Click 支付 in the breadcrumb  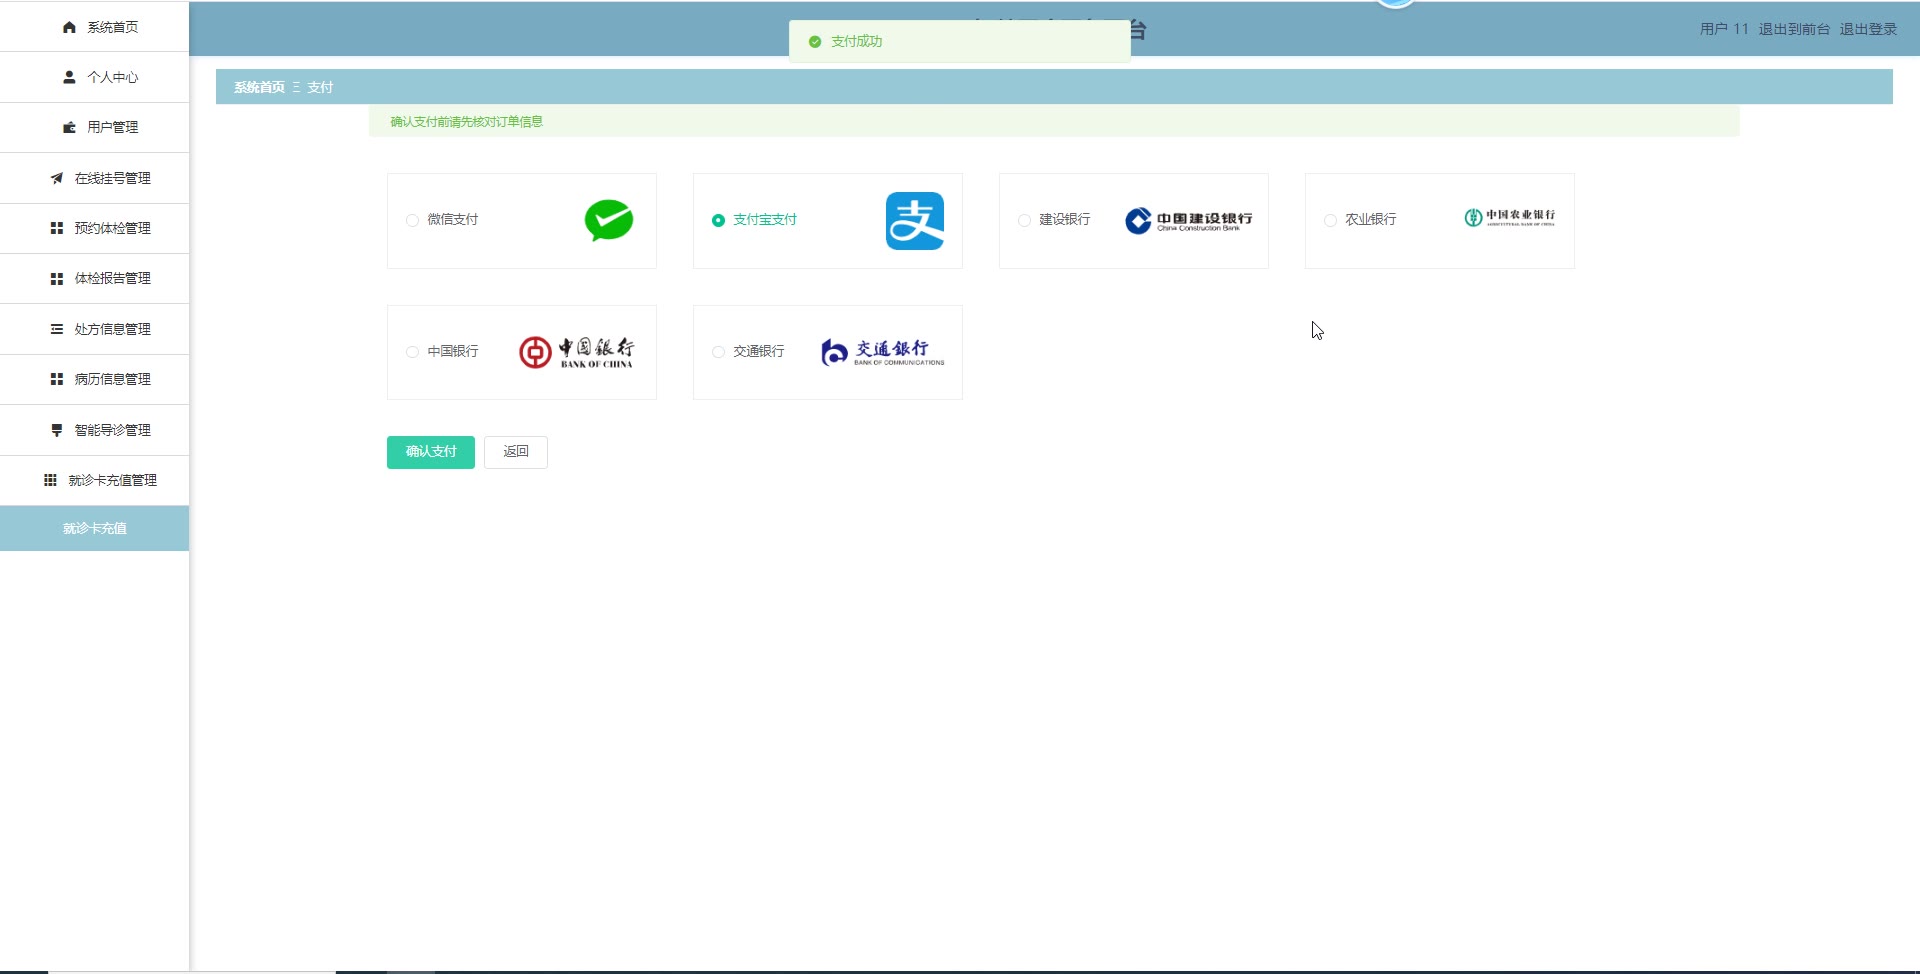320,87
